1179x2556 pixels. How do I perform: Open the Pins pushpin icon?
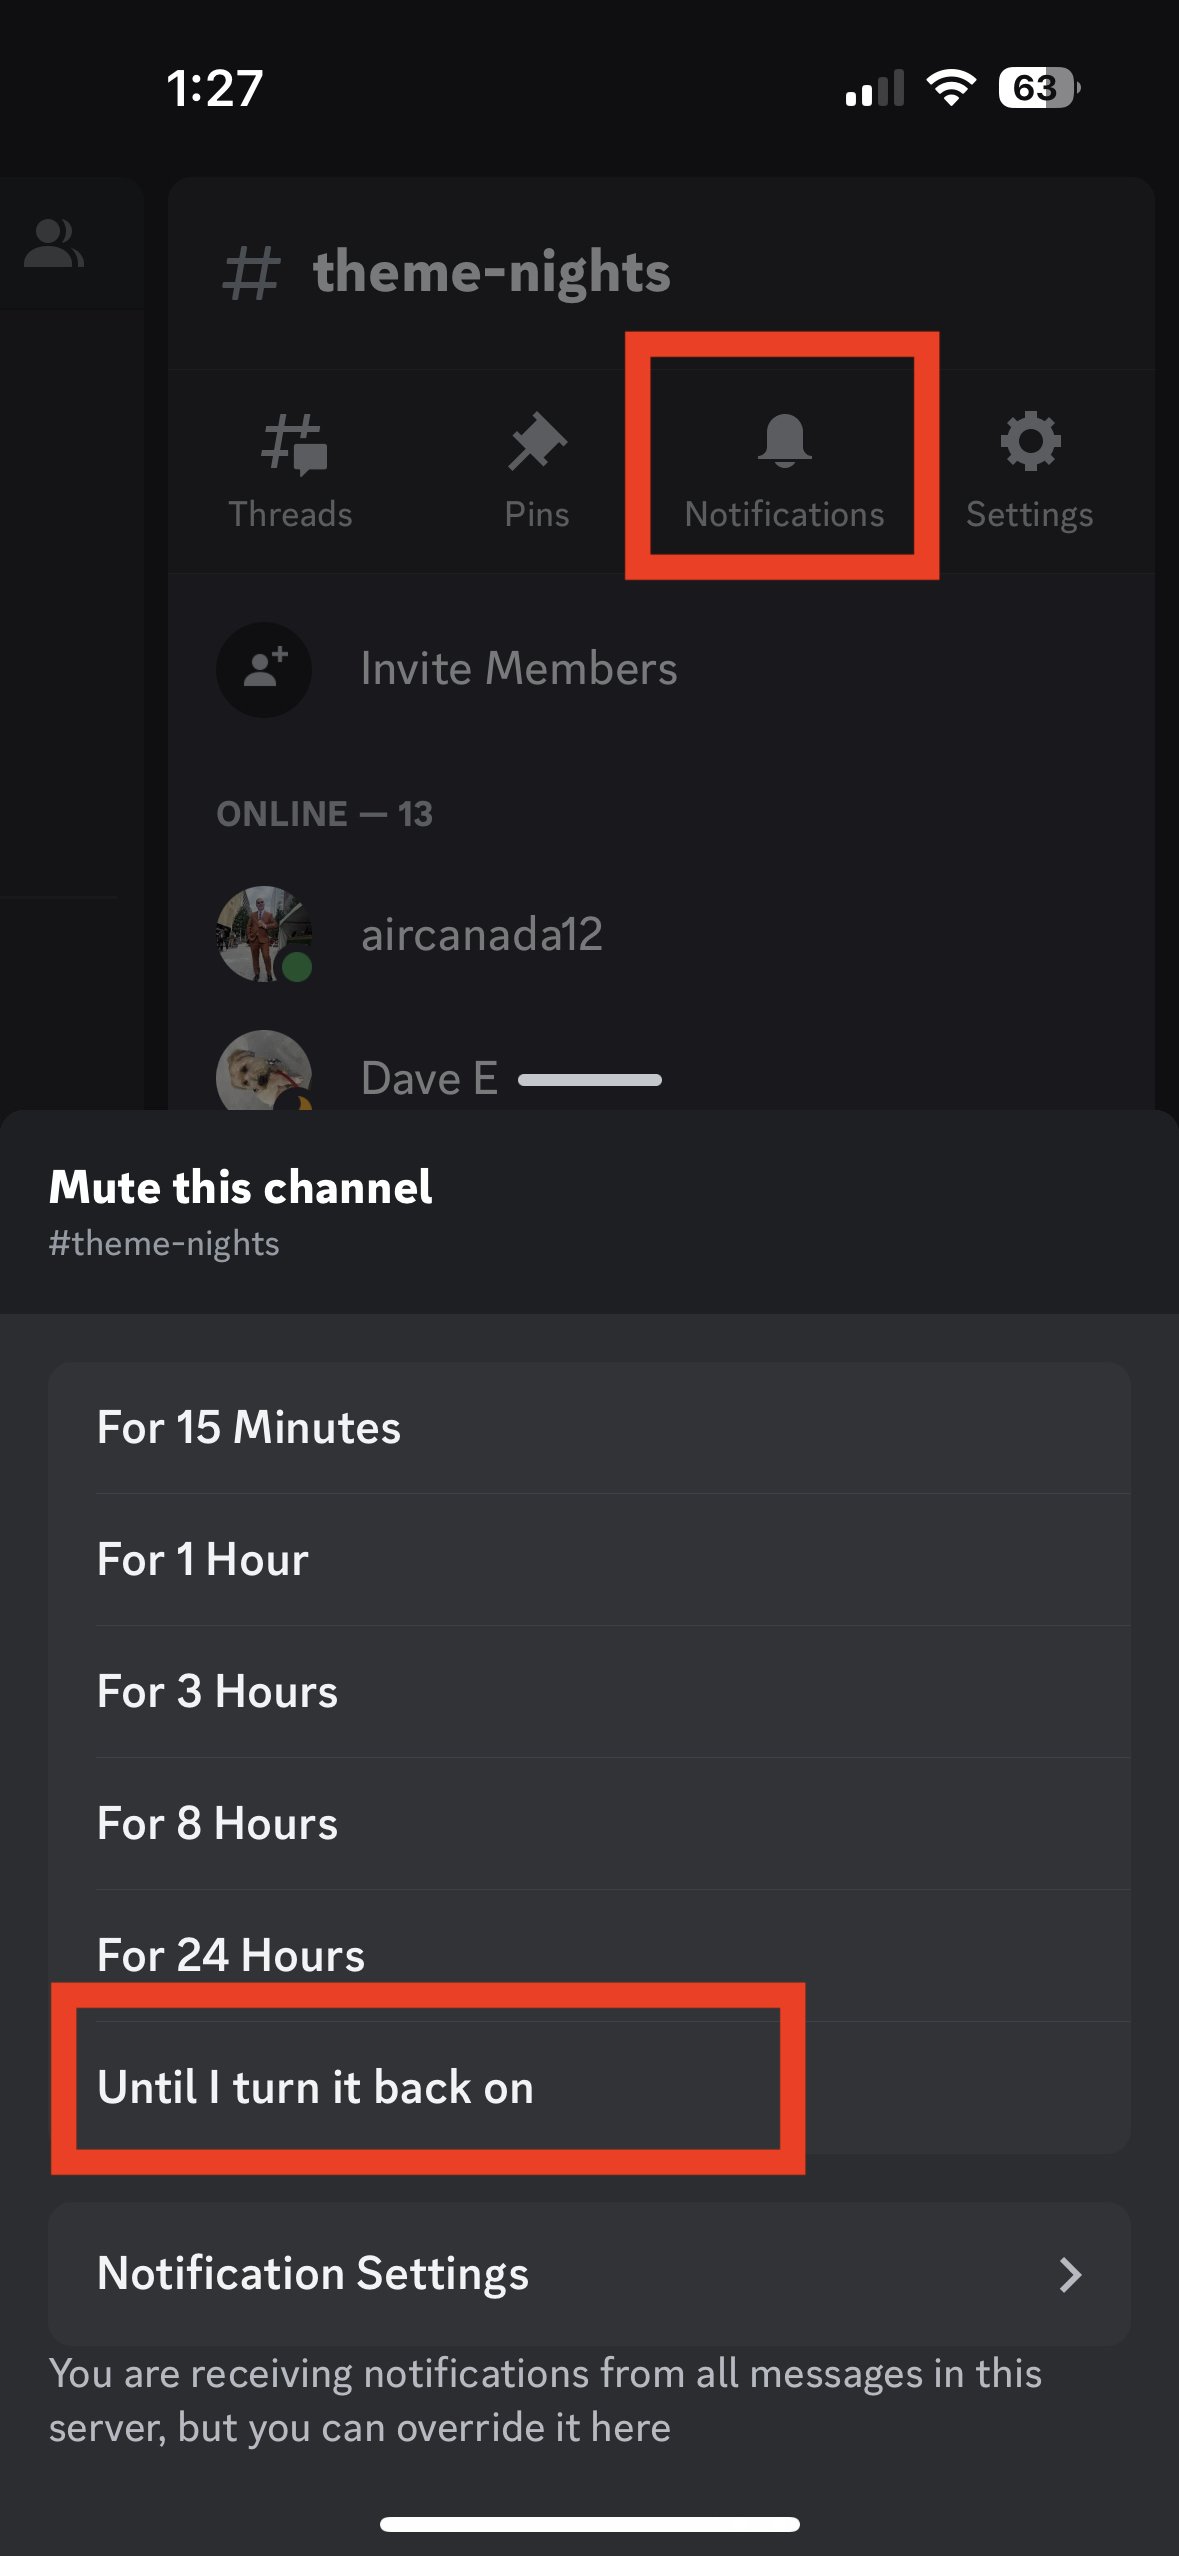(x=537, y=441)
